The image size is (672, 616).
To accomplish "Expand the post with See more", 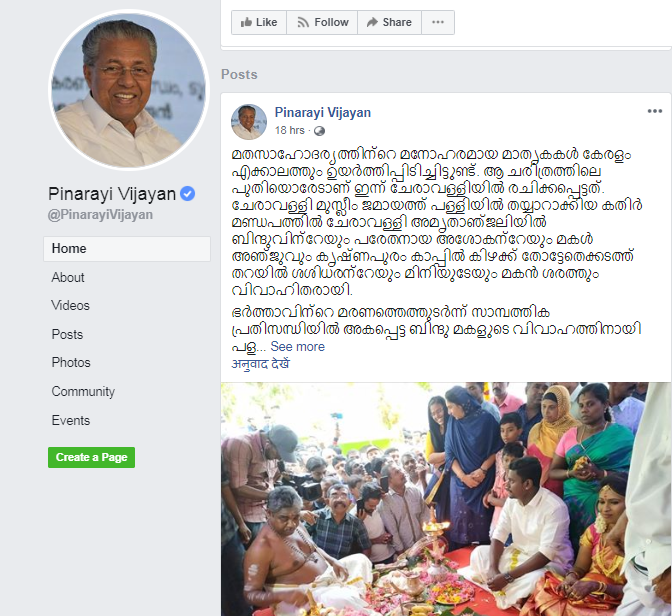I will coord(297,346).
